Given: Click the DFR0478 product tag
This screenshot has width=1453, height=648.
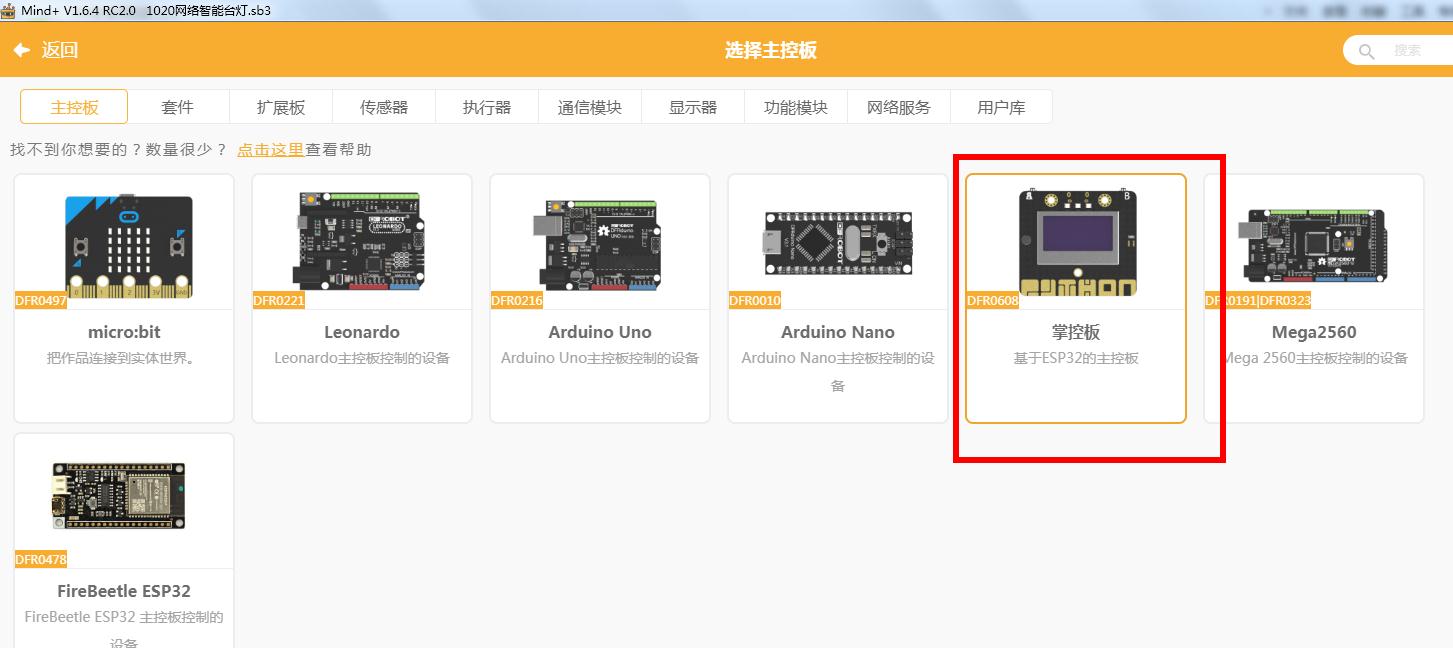Looking at the screenshot, I should [x=41, y=560].
